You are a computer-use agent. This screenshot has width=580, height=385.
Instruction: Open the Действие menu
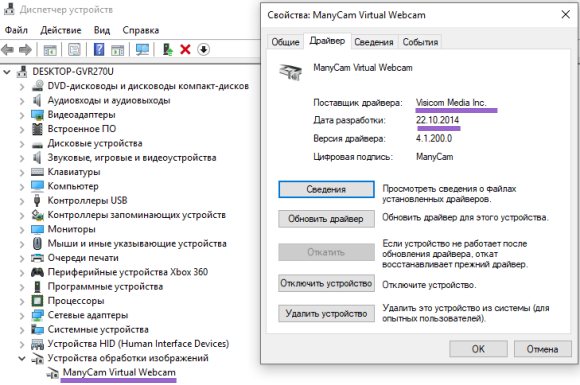(x=61, y=30)
